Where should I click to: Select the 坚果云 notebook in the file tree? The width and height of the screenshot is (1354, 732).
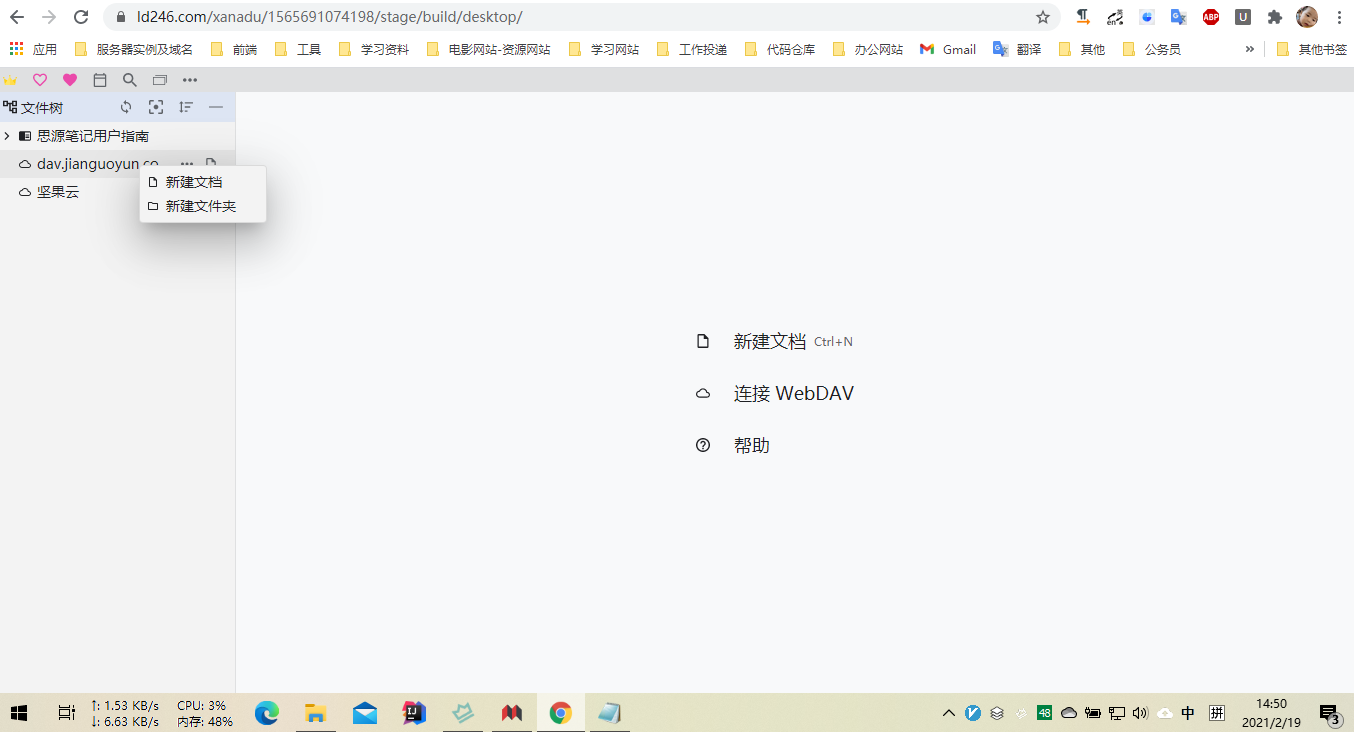(57, 191)
